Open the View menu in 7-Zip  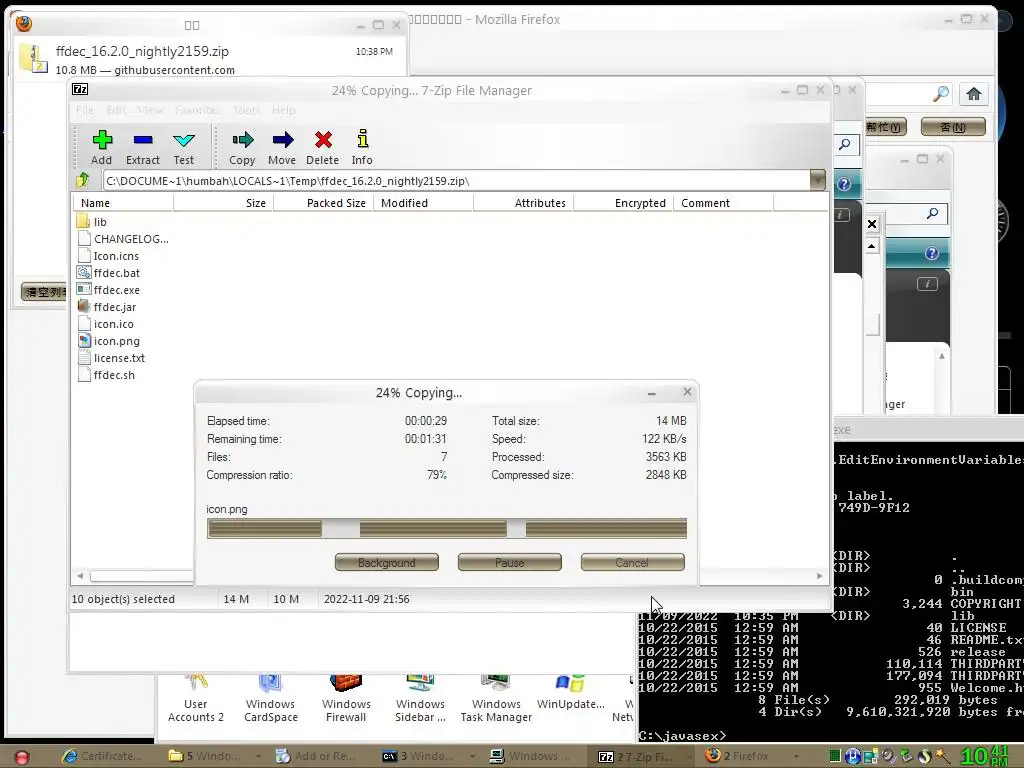150,110
